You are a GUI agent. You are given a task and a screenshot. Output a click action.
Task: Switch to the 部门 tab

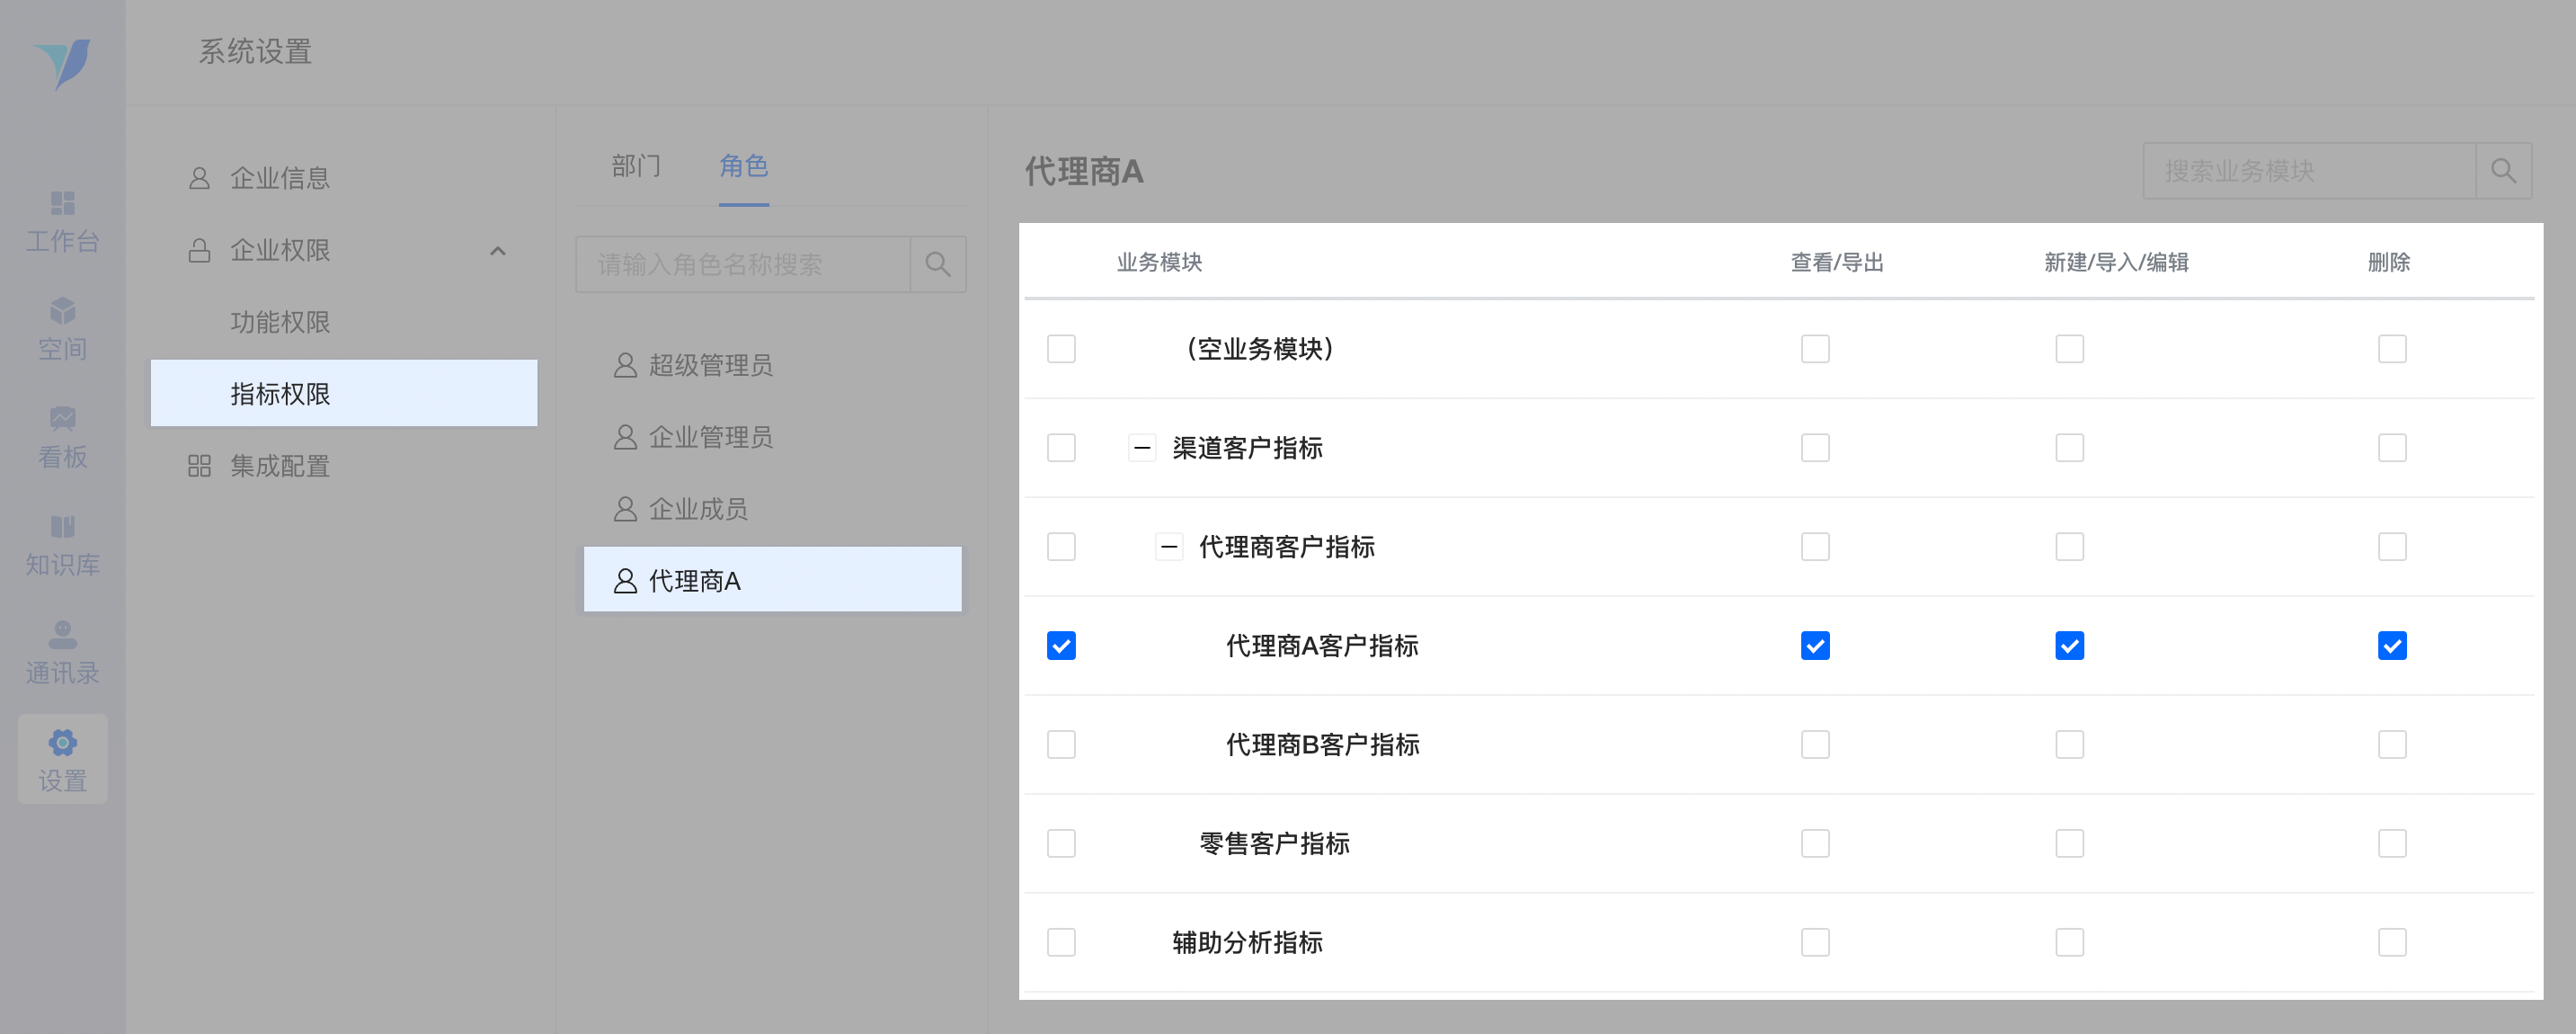(x=636, y=166)
